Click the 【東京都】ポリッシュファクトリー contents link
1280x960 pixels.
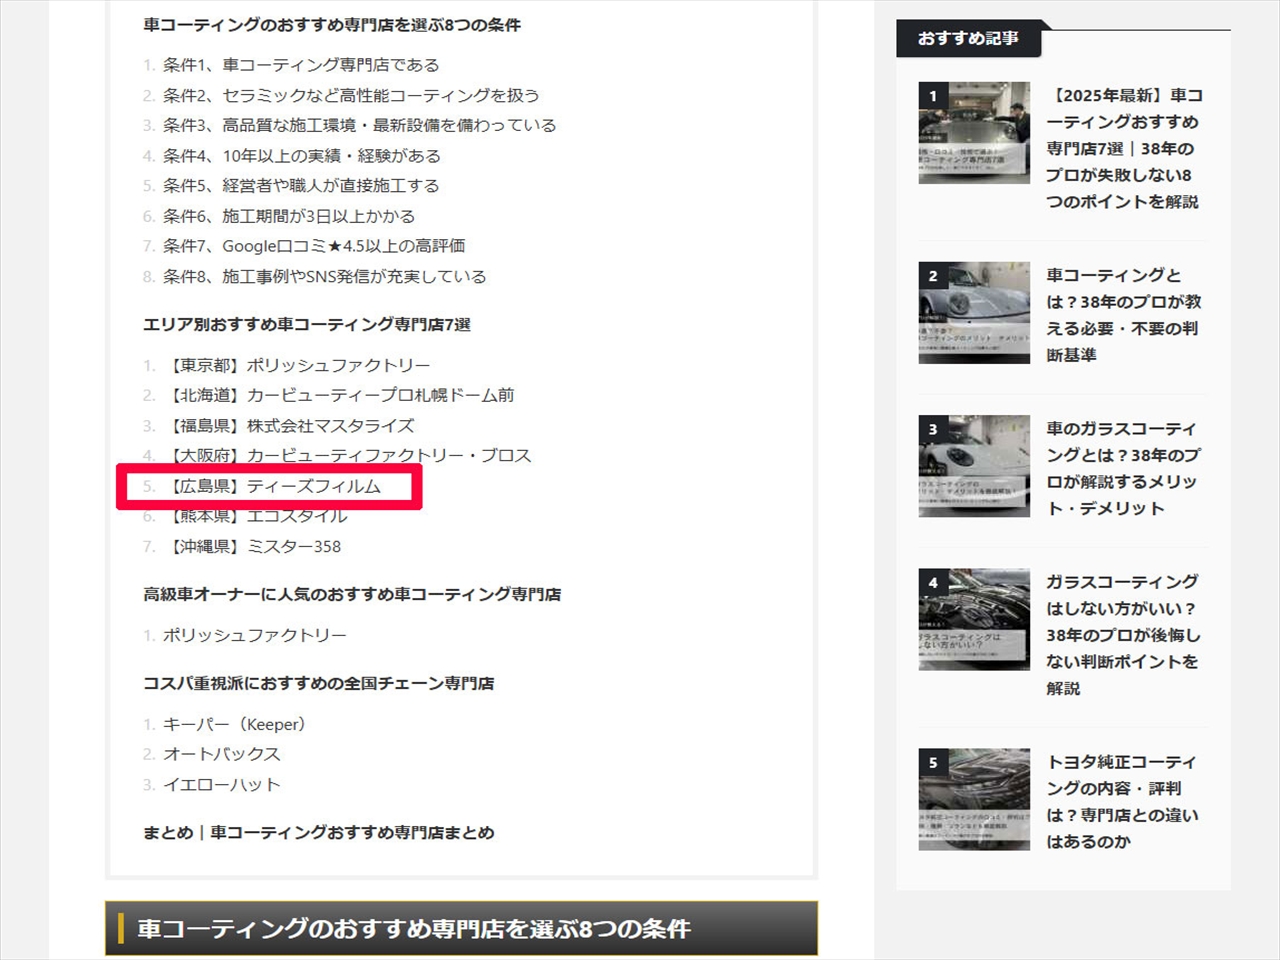coord(298,365)
